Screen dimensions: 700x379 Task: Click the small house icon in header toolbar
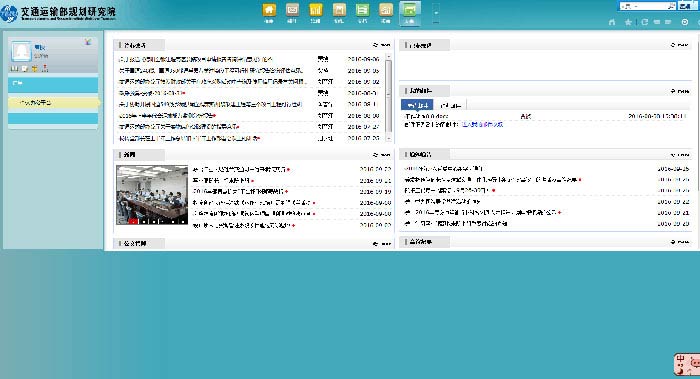click(612, 22)
